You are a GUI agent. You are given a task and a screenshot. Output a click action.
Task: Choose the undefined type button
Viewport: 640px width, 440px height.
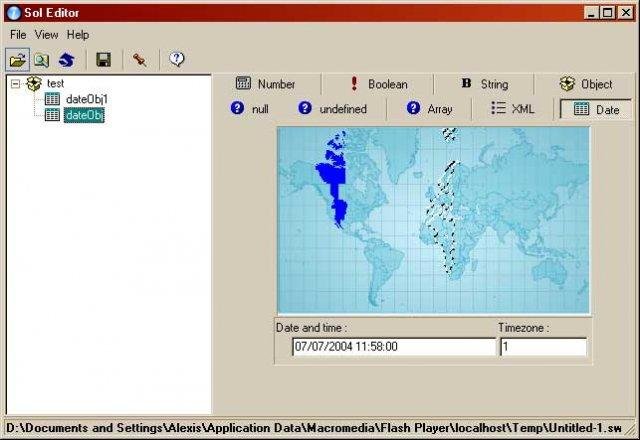(332, 109)
